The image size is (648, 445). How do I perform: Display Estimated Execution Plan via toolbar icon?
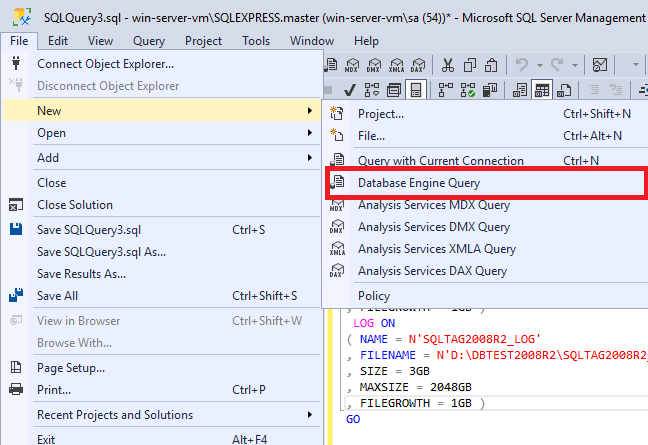click(x=372, y=90)
